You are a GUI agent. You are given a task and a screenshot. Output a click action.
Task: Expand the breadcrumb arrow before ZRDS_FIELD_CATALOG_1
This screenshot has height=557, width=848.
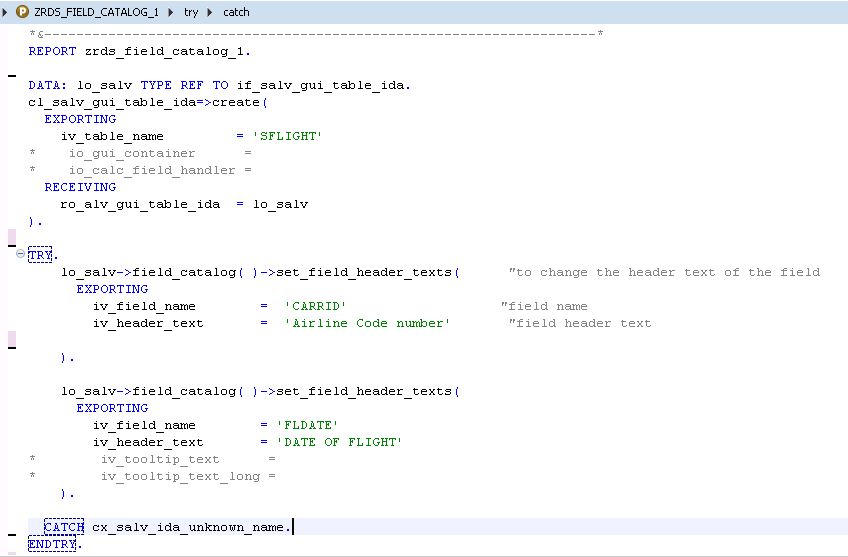point(5,12)
